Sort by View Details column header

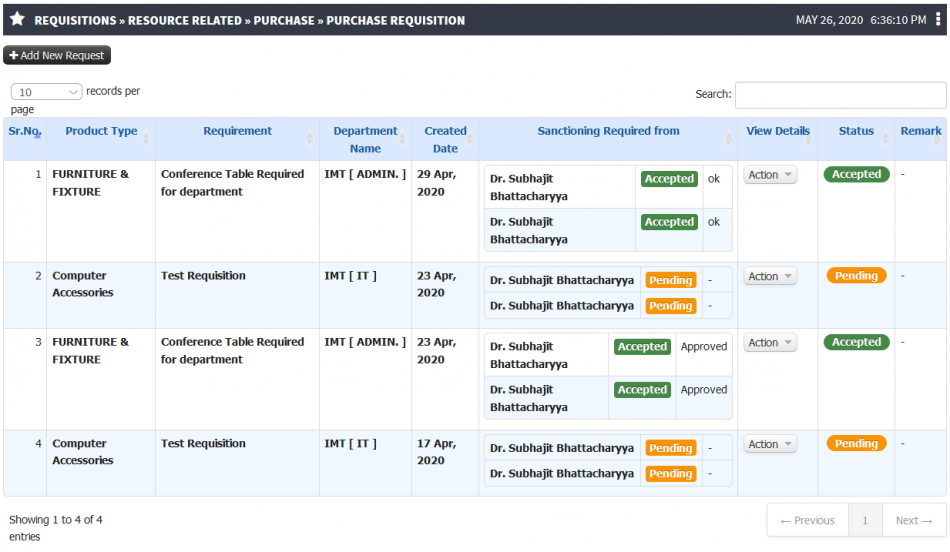(x=778, y=139)
